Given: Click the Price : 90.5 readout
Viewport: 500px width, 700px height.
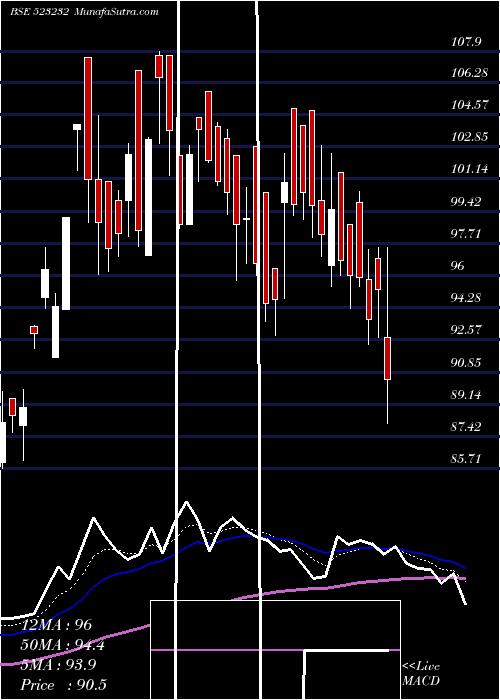Looking at the screenshot, I should click(63, 685).
